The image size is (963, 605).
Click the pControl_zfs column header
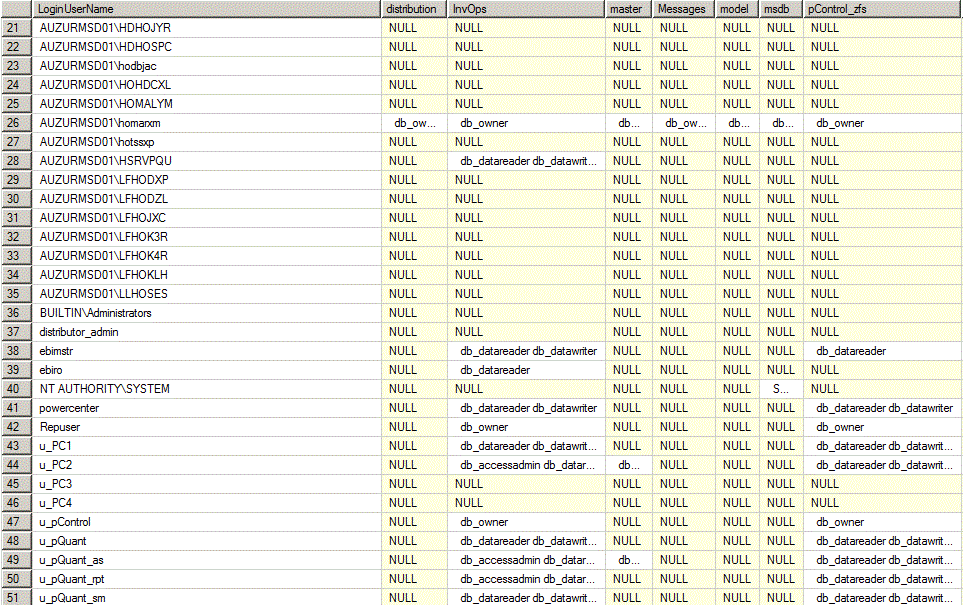tap(883, 9)
